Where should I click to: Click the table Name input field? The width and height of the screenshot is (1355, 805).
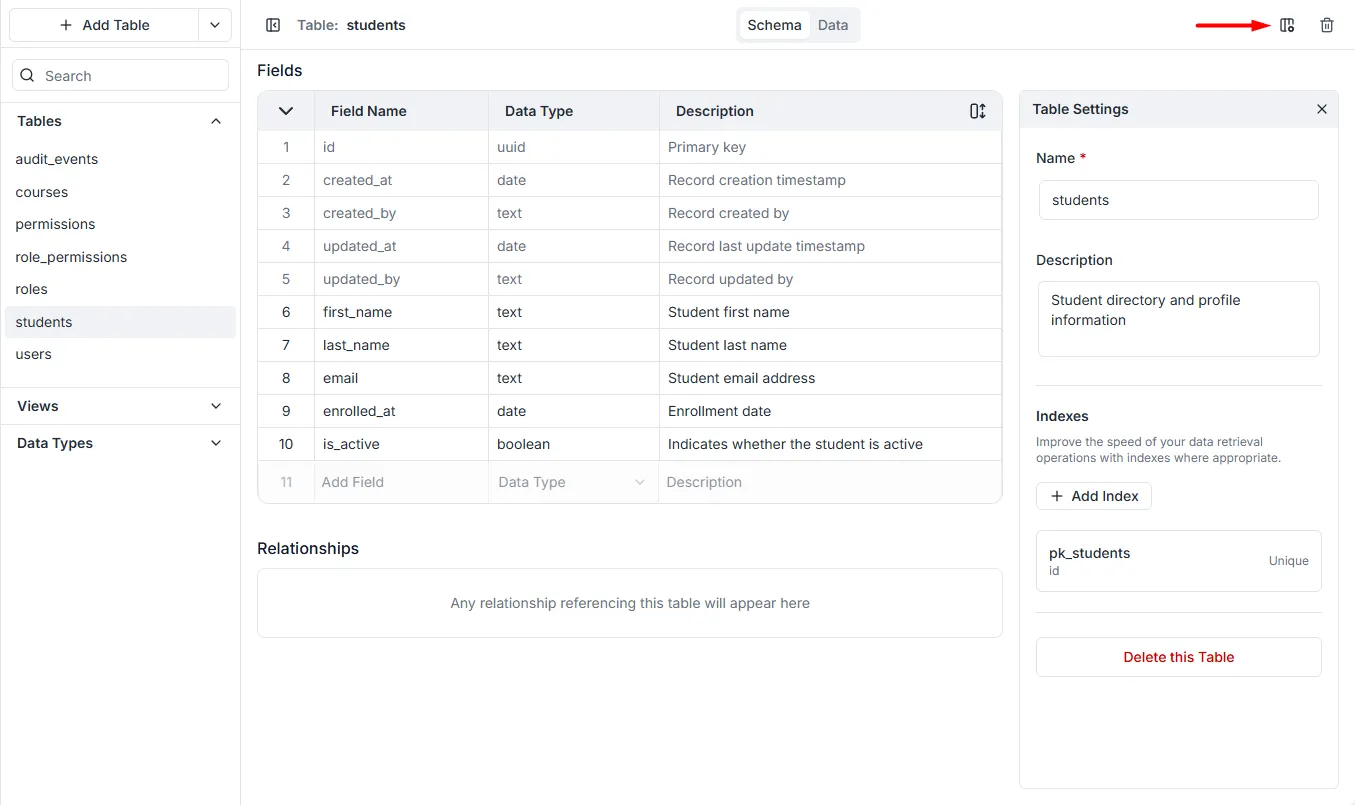click(1178, 200)
